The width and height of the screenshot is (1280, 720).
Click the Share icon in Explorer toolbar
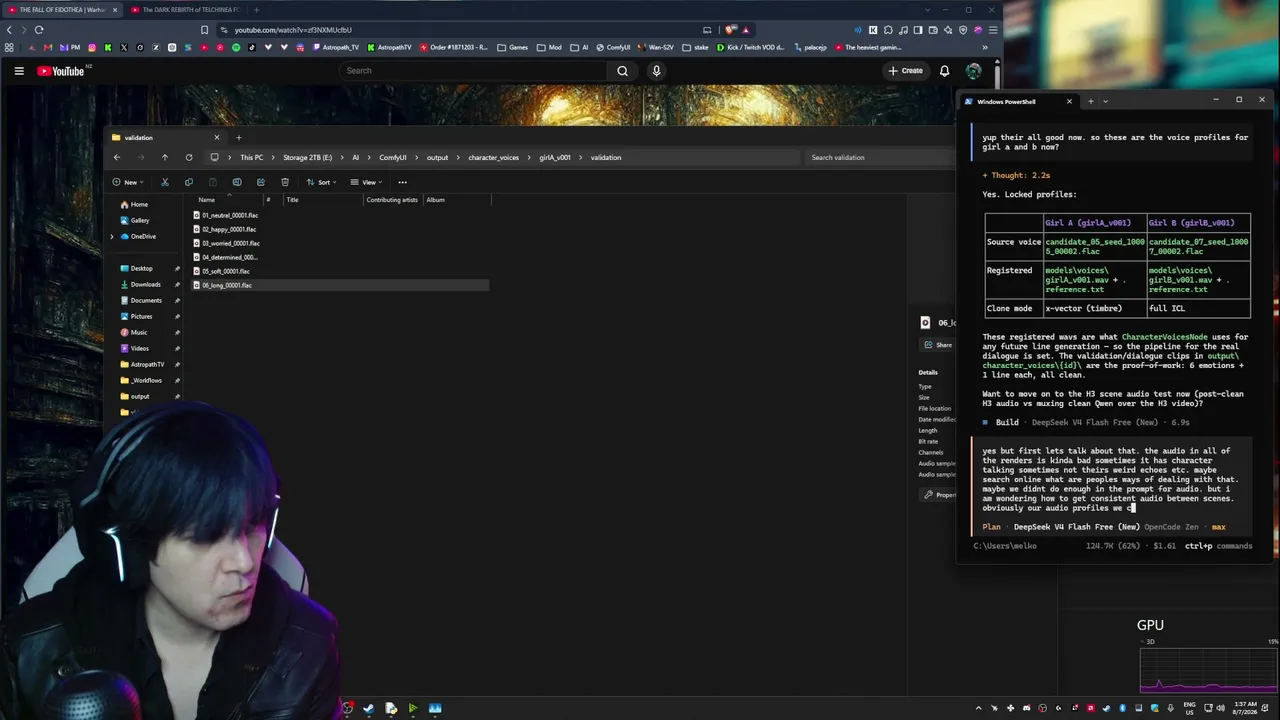tap(261, 182)
